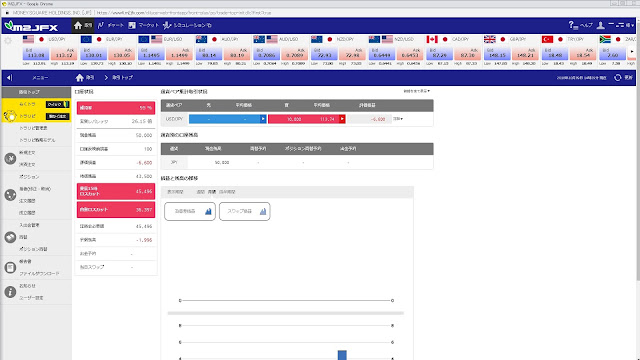Click the Canada flag of CAD/JPY
640x360 pixels.
432,39
